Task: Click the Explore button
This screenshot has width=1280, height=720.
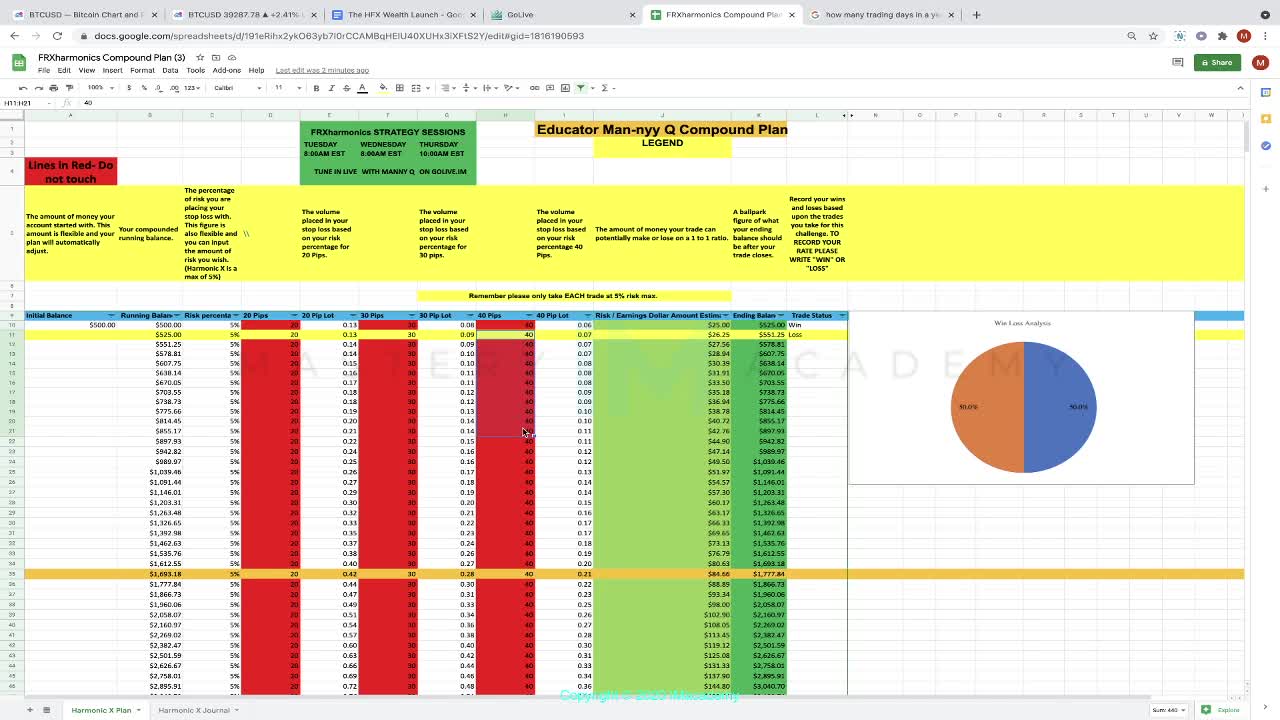Action: [x=1222, y=710]
